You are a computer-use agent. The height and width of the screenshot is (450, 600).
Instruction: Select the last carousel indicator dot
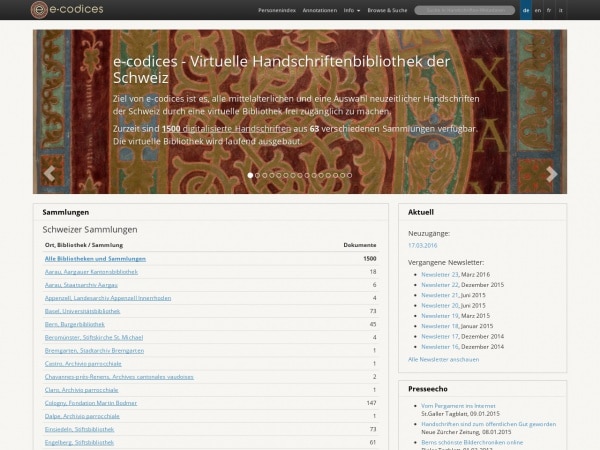coord(349,175)
